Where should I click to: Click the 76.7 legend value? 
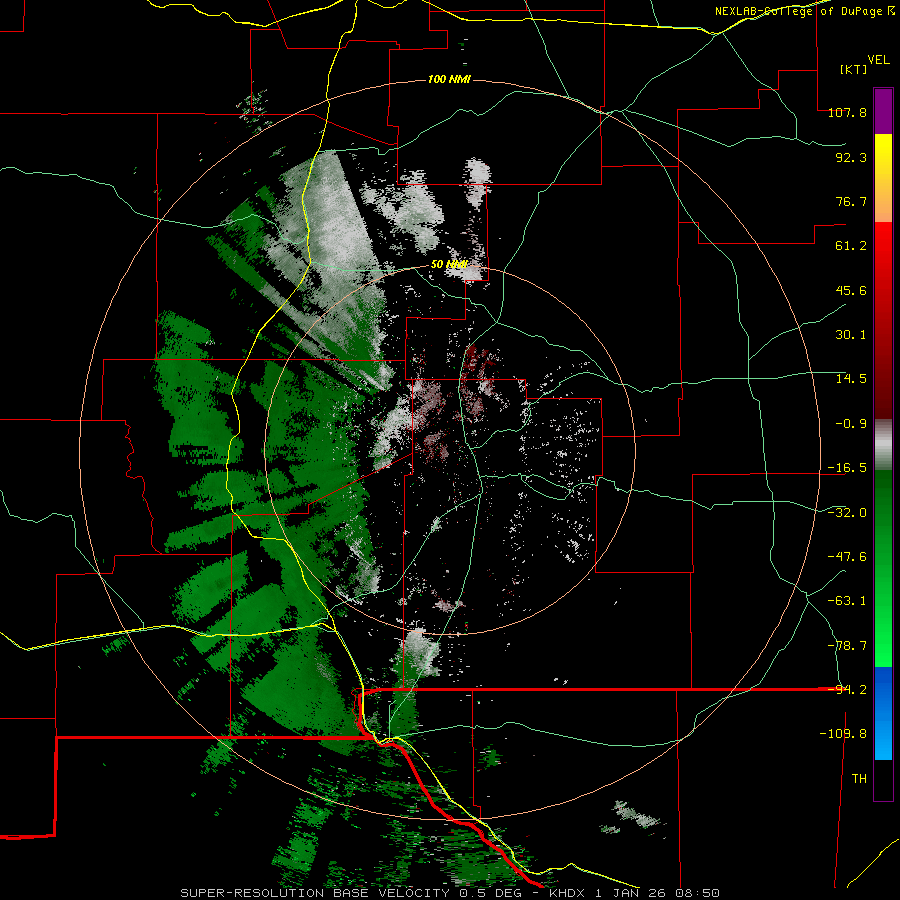pyautogui.click(x=851, y=201)
